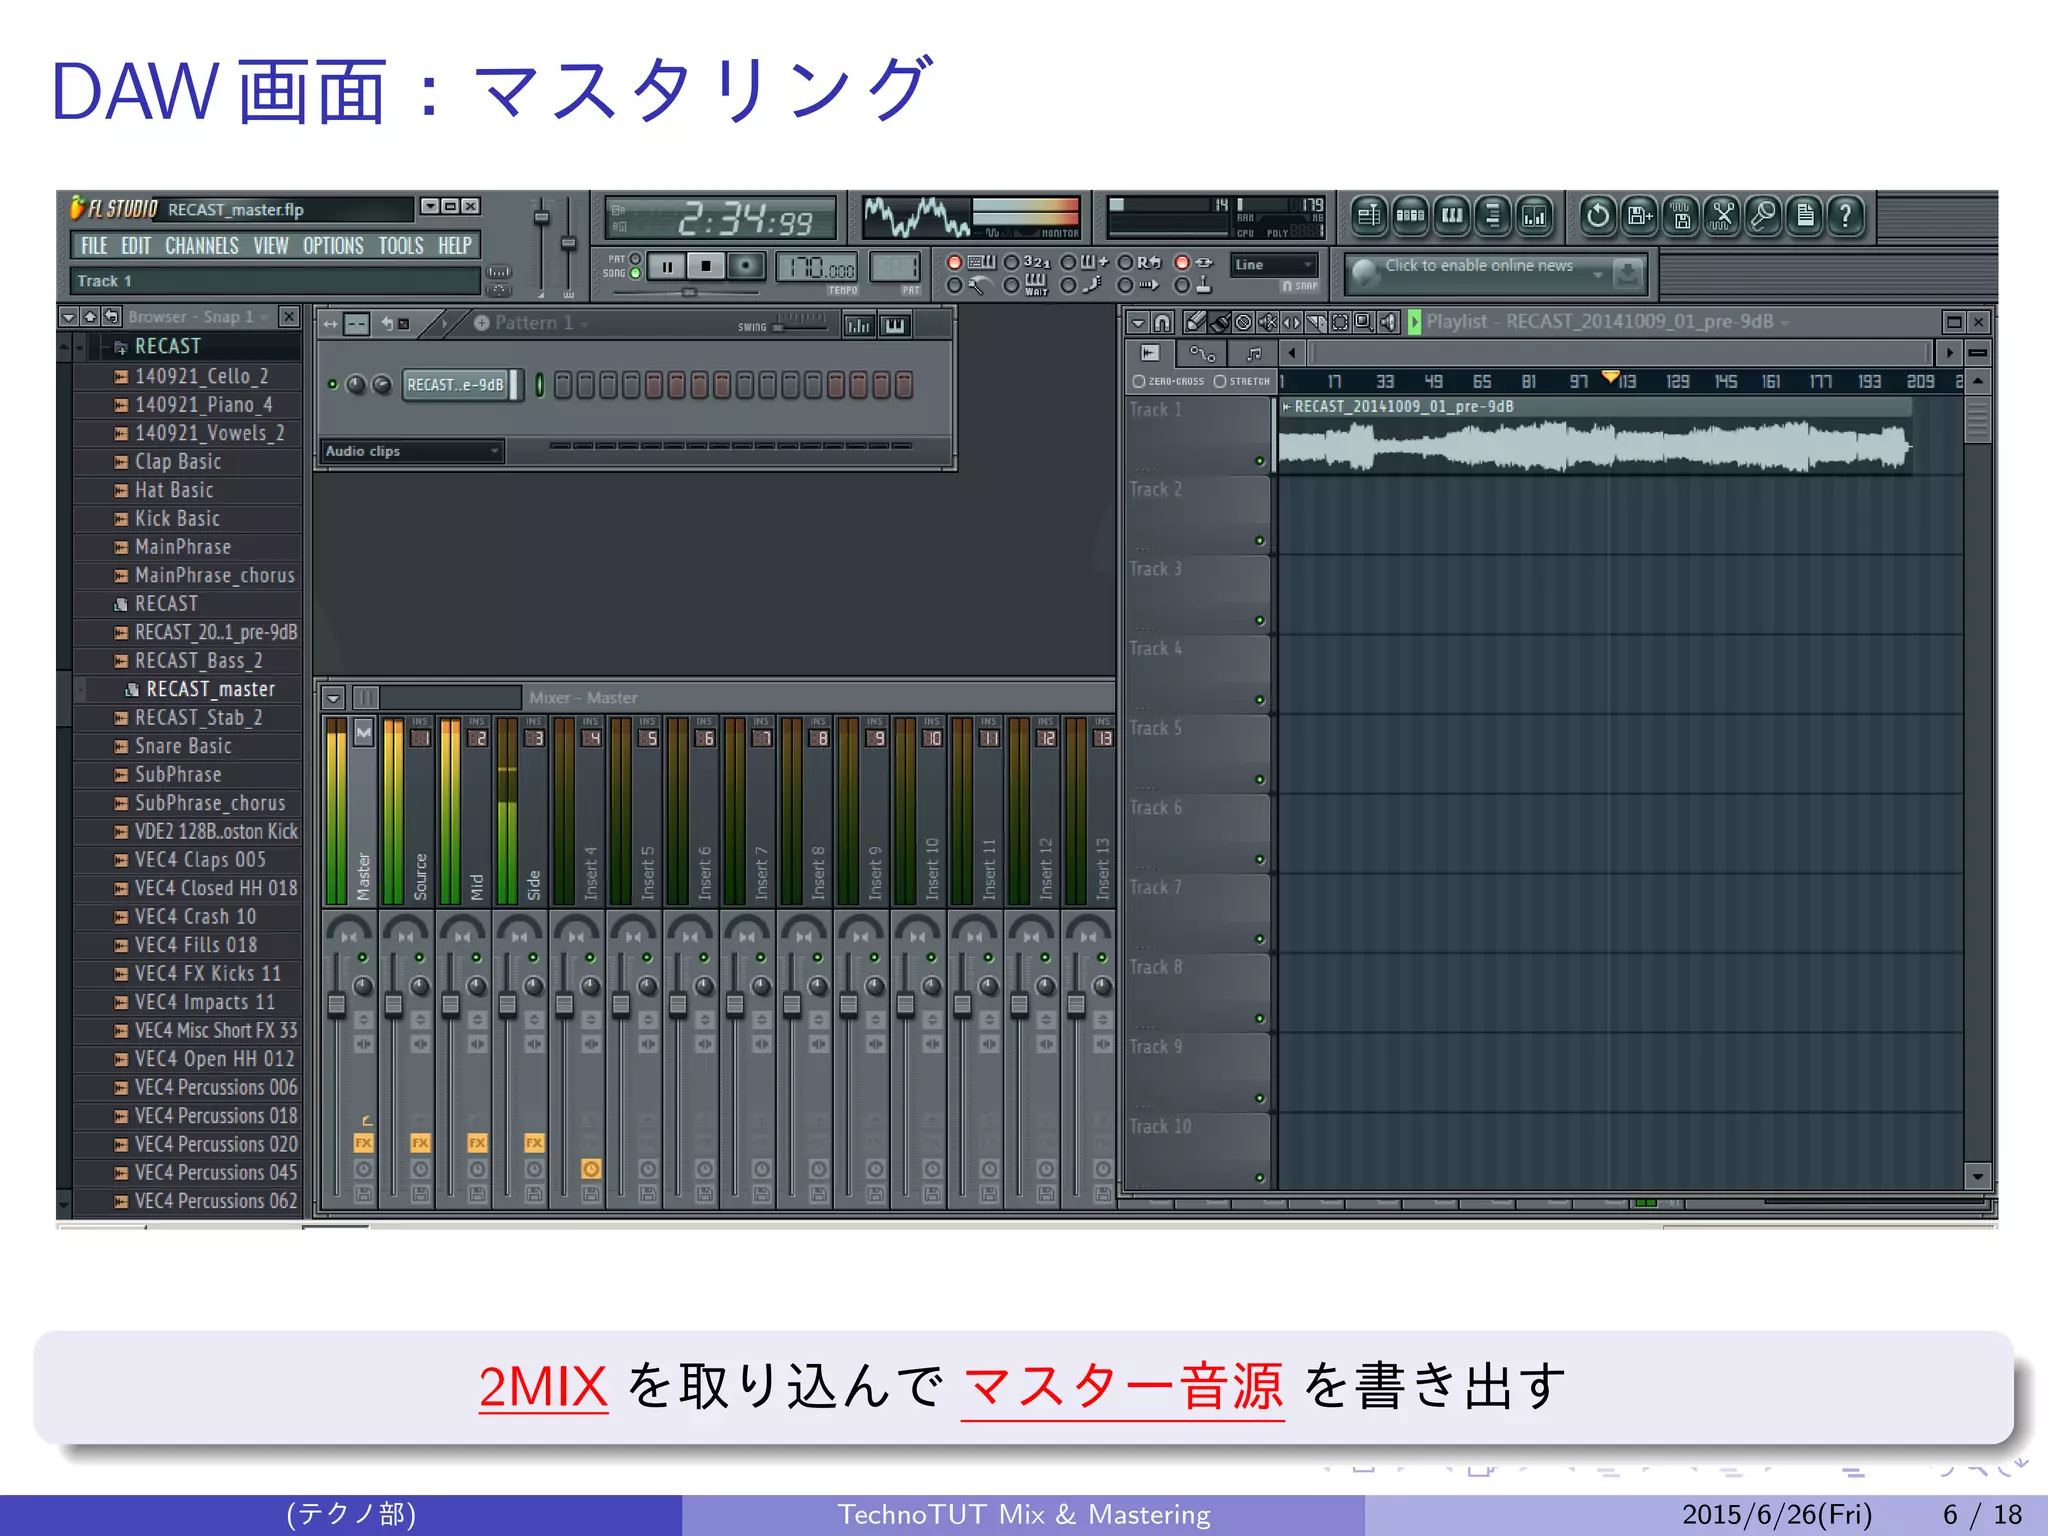Open the audio editor scissors tool

(1722, 216)
